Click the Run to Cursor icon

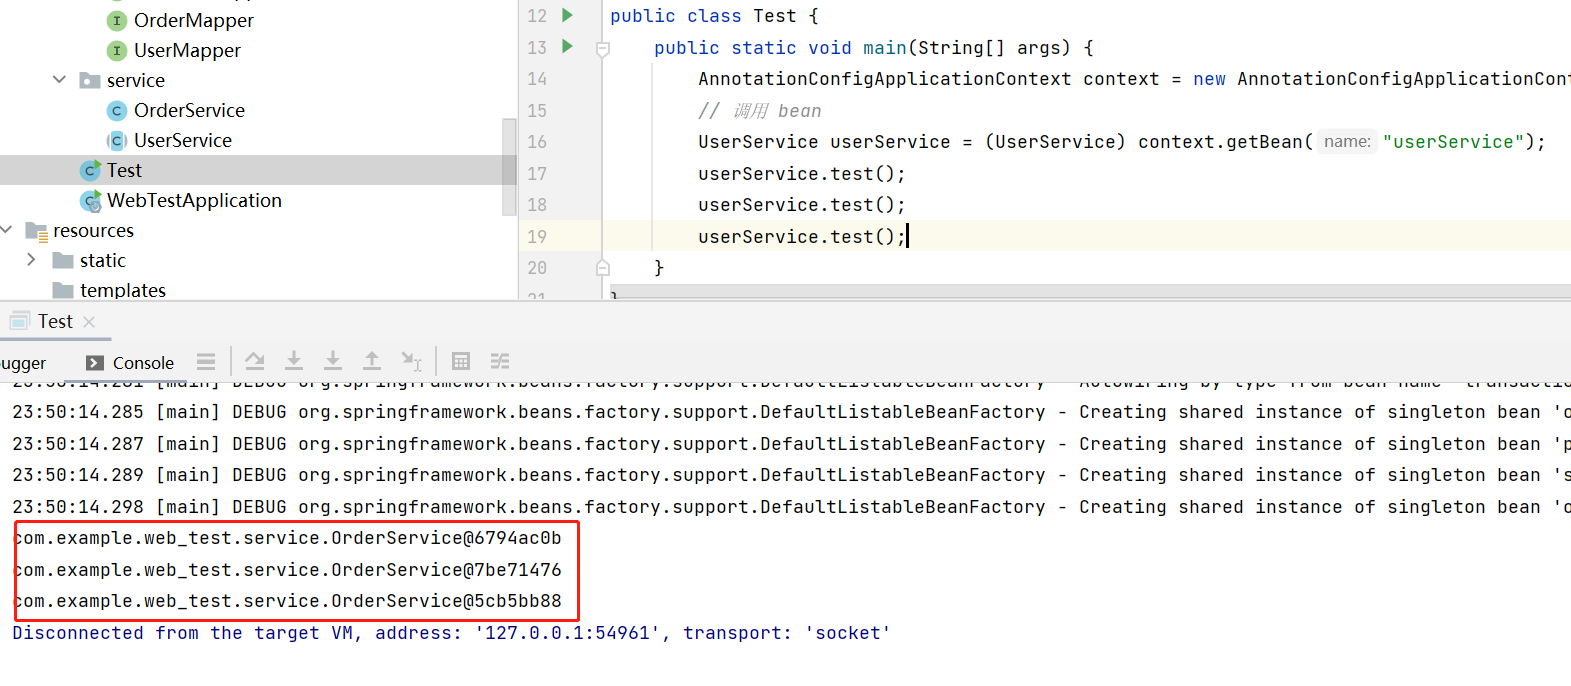[x=411, y=361]
